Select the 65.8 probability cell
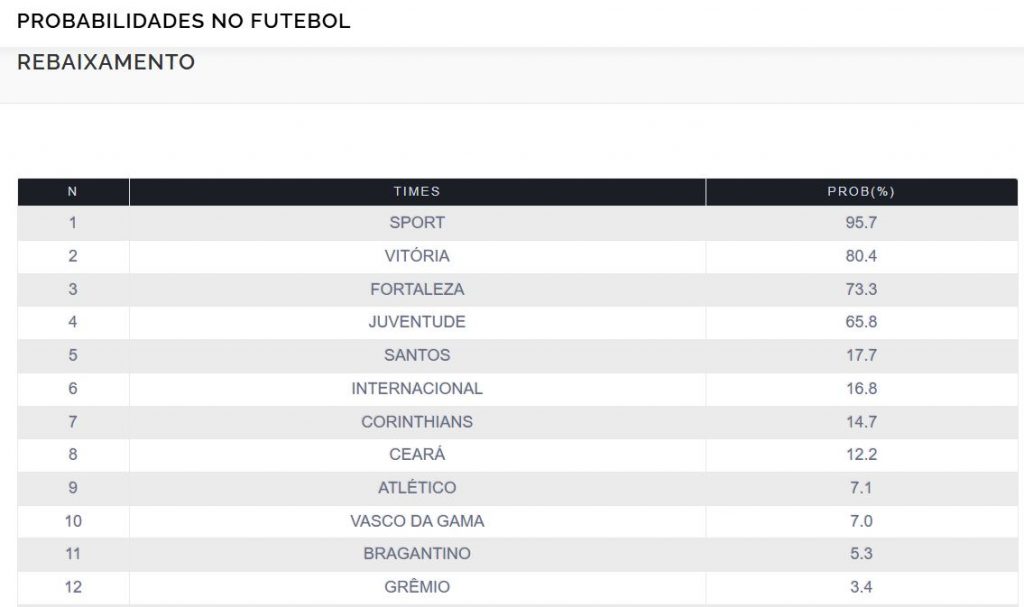 [860, 322]
